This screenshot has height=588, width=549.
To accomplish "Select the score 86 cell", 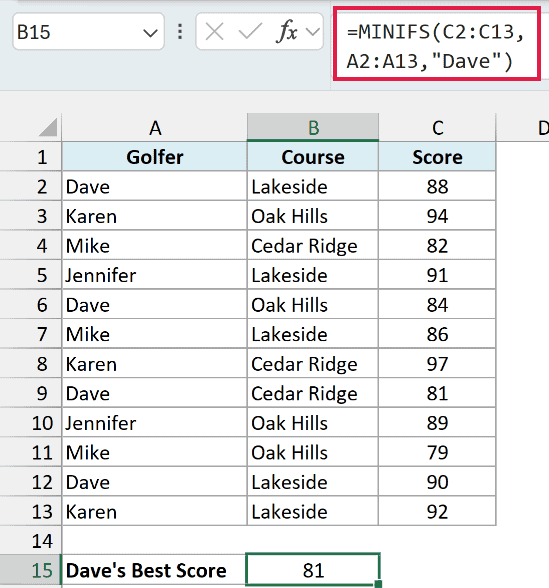I will click(437, 334).
